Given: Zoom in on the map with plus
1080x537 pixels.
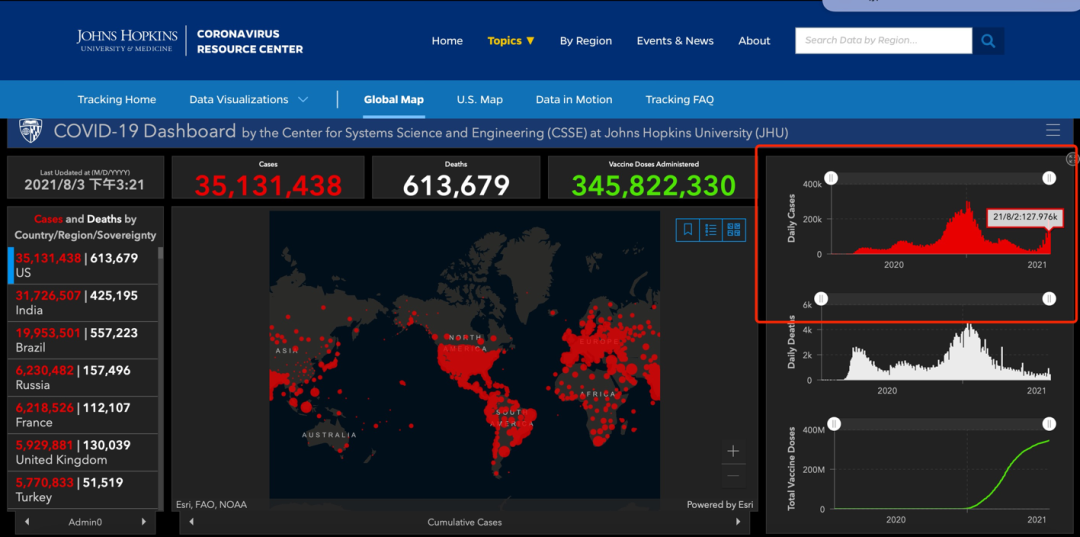Looking at the screenshot, I should (x=733, y=451).
